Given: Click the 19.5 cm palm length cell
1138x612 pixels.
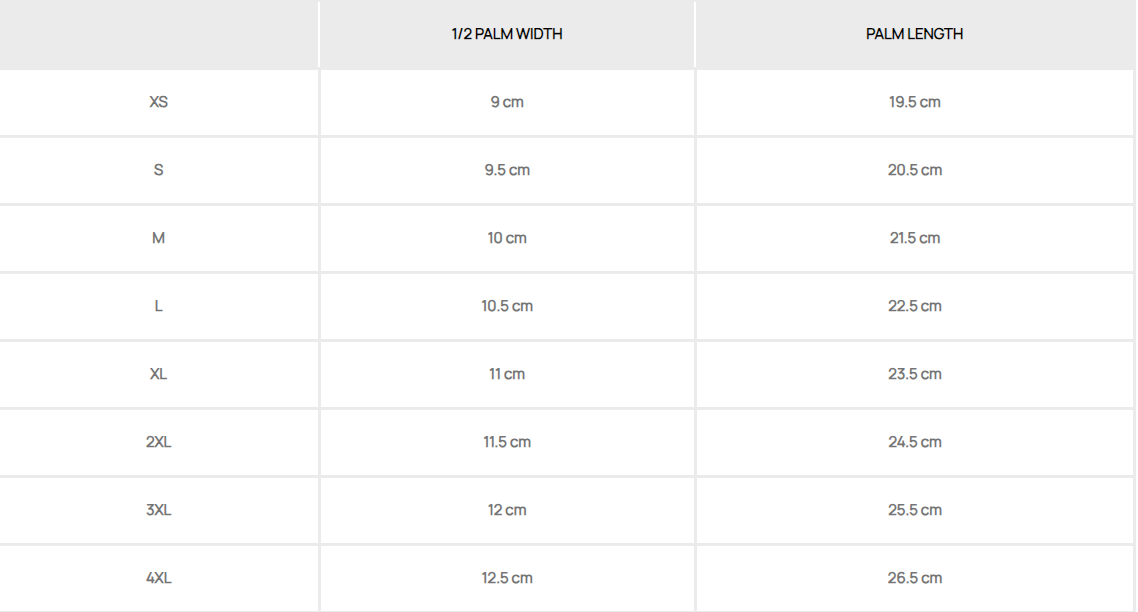Looking at the screenshot, I should tap(914, 102).
